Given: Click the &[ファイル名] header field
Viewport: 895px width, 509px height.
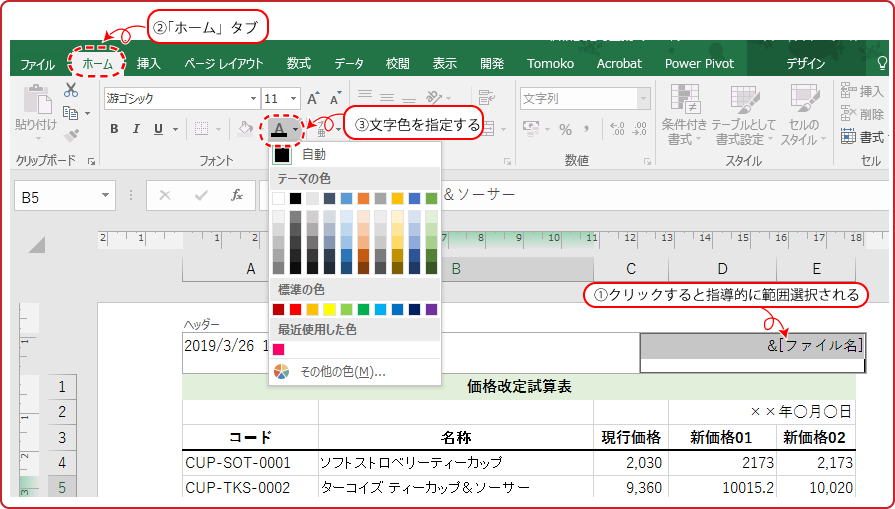Looking at the screenshot, I should pyautogui.click(x=753, y=353).
